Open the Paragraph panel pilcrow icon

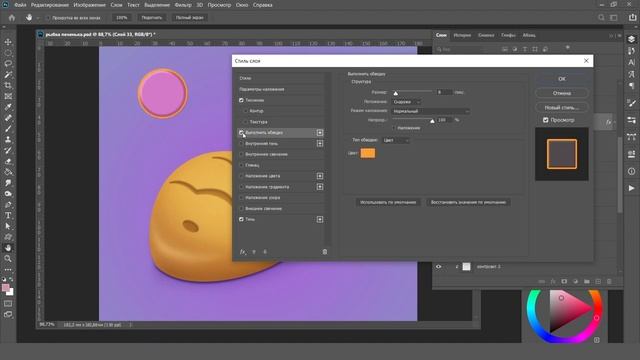(631, 86)
